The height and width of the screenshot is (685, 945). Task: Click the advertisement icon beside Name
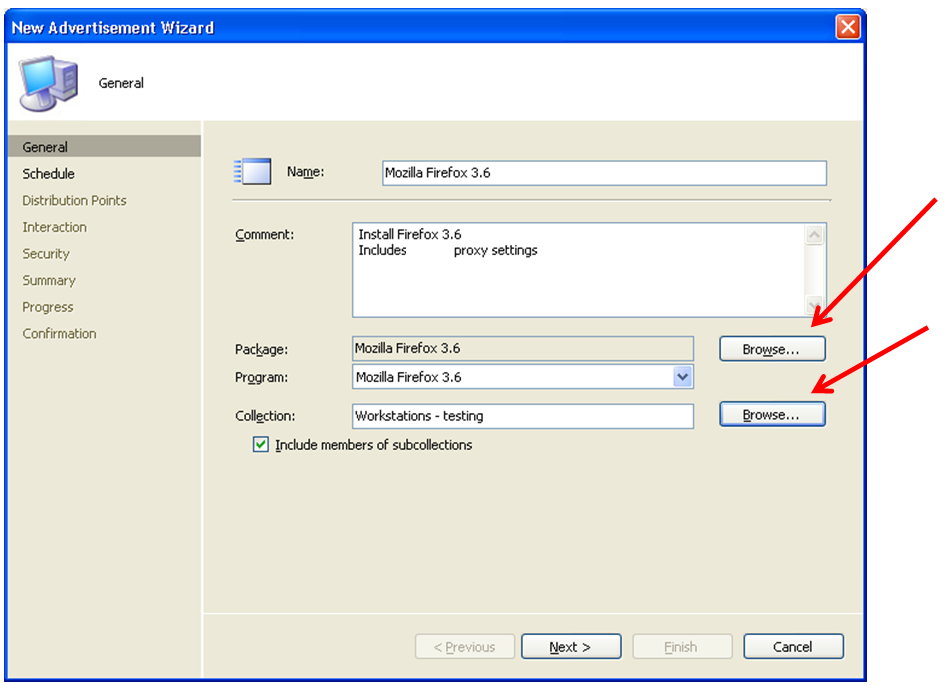pos(253,172)
